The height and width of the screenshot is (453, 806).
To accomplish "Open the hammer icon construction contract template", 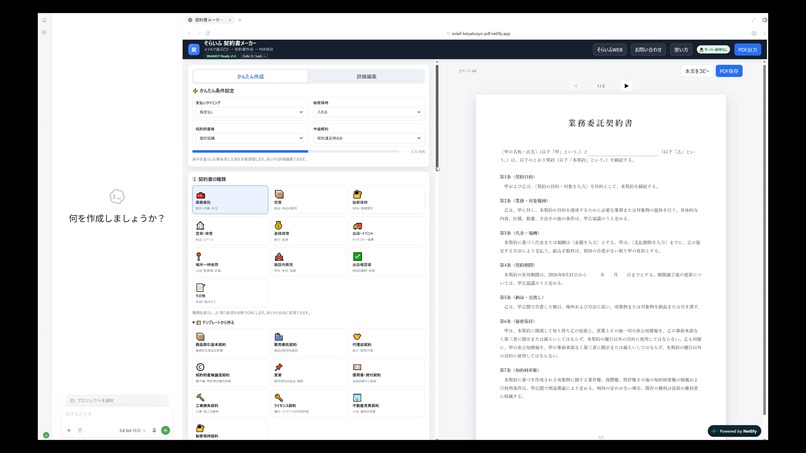I will [x=230, y=403].
